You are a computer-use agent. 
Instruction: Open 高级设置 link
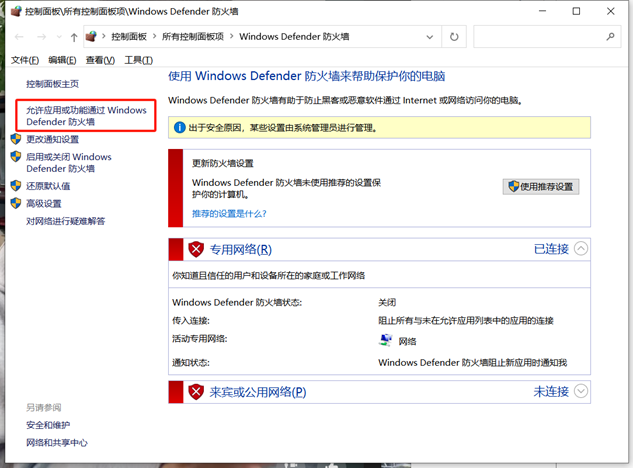tap(44, 204)
